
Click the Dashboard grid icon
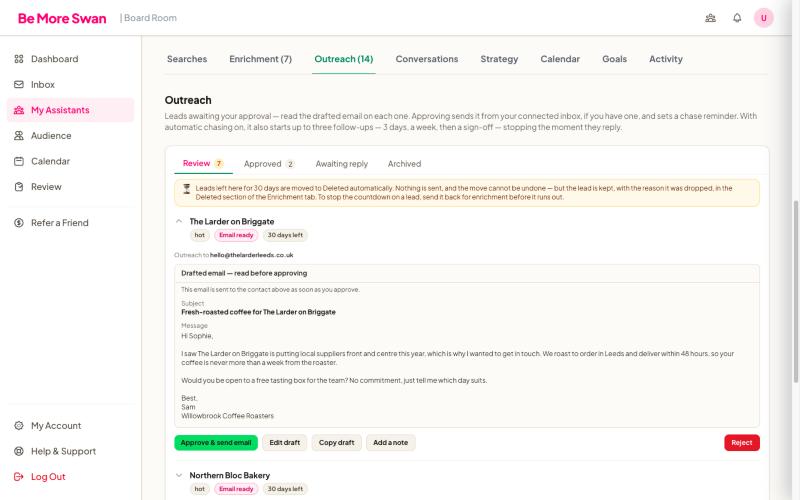19,59
